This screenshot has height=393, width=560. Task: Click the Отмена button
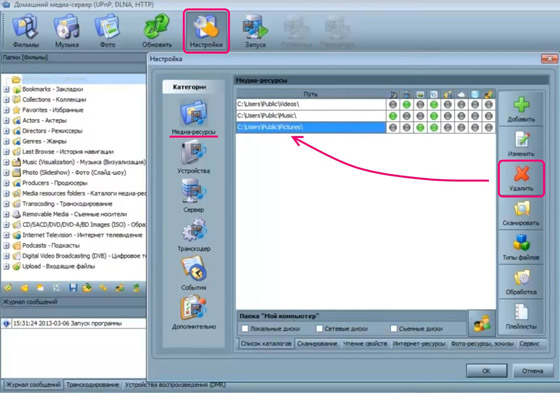tap(532, 371)
